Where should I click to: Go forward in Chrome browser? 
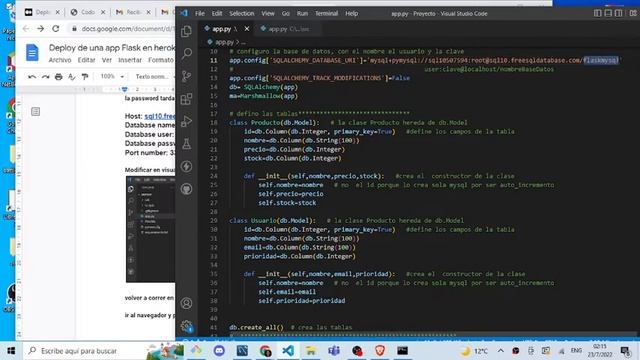click(x=40, y=29)
